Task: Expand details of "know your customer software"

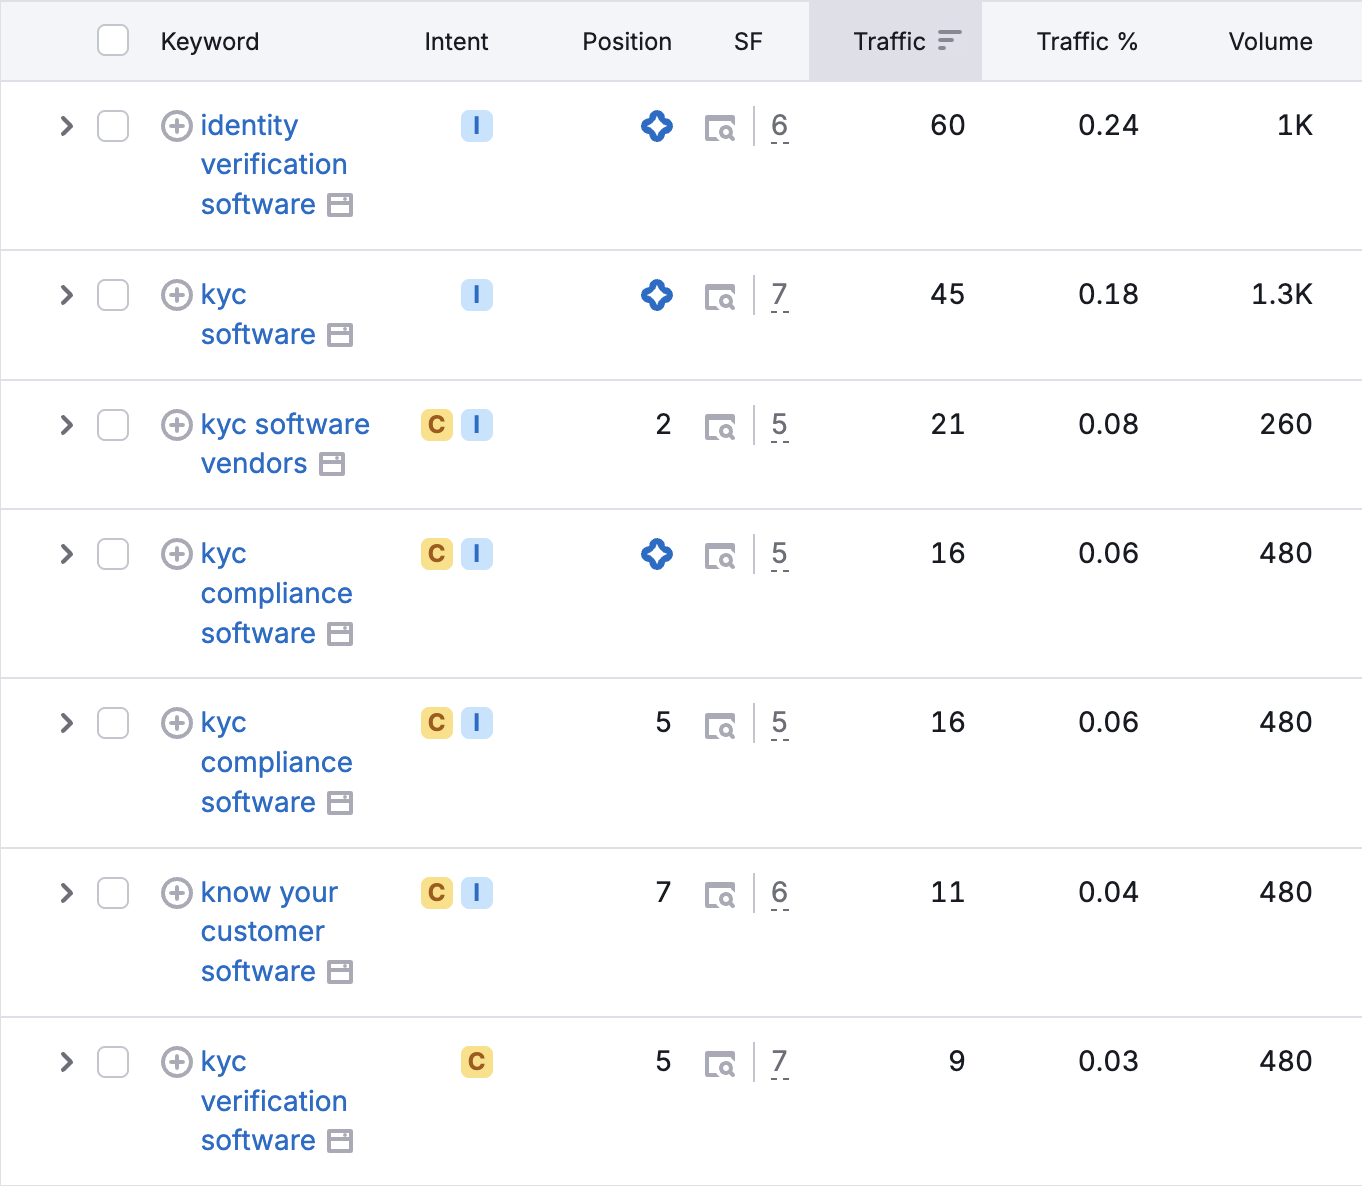Action: click(x=66, y=893)
